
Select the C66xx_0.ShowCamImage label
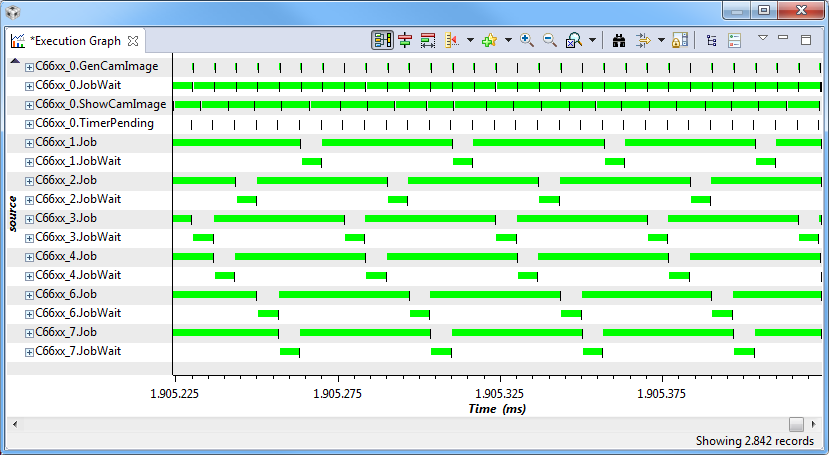pyautogui.click(x=101, y=104)
